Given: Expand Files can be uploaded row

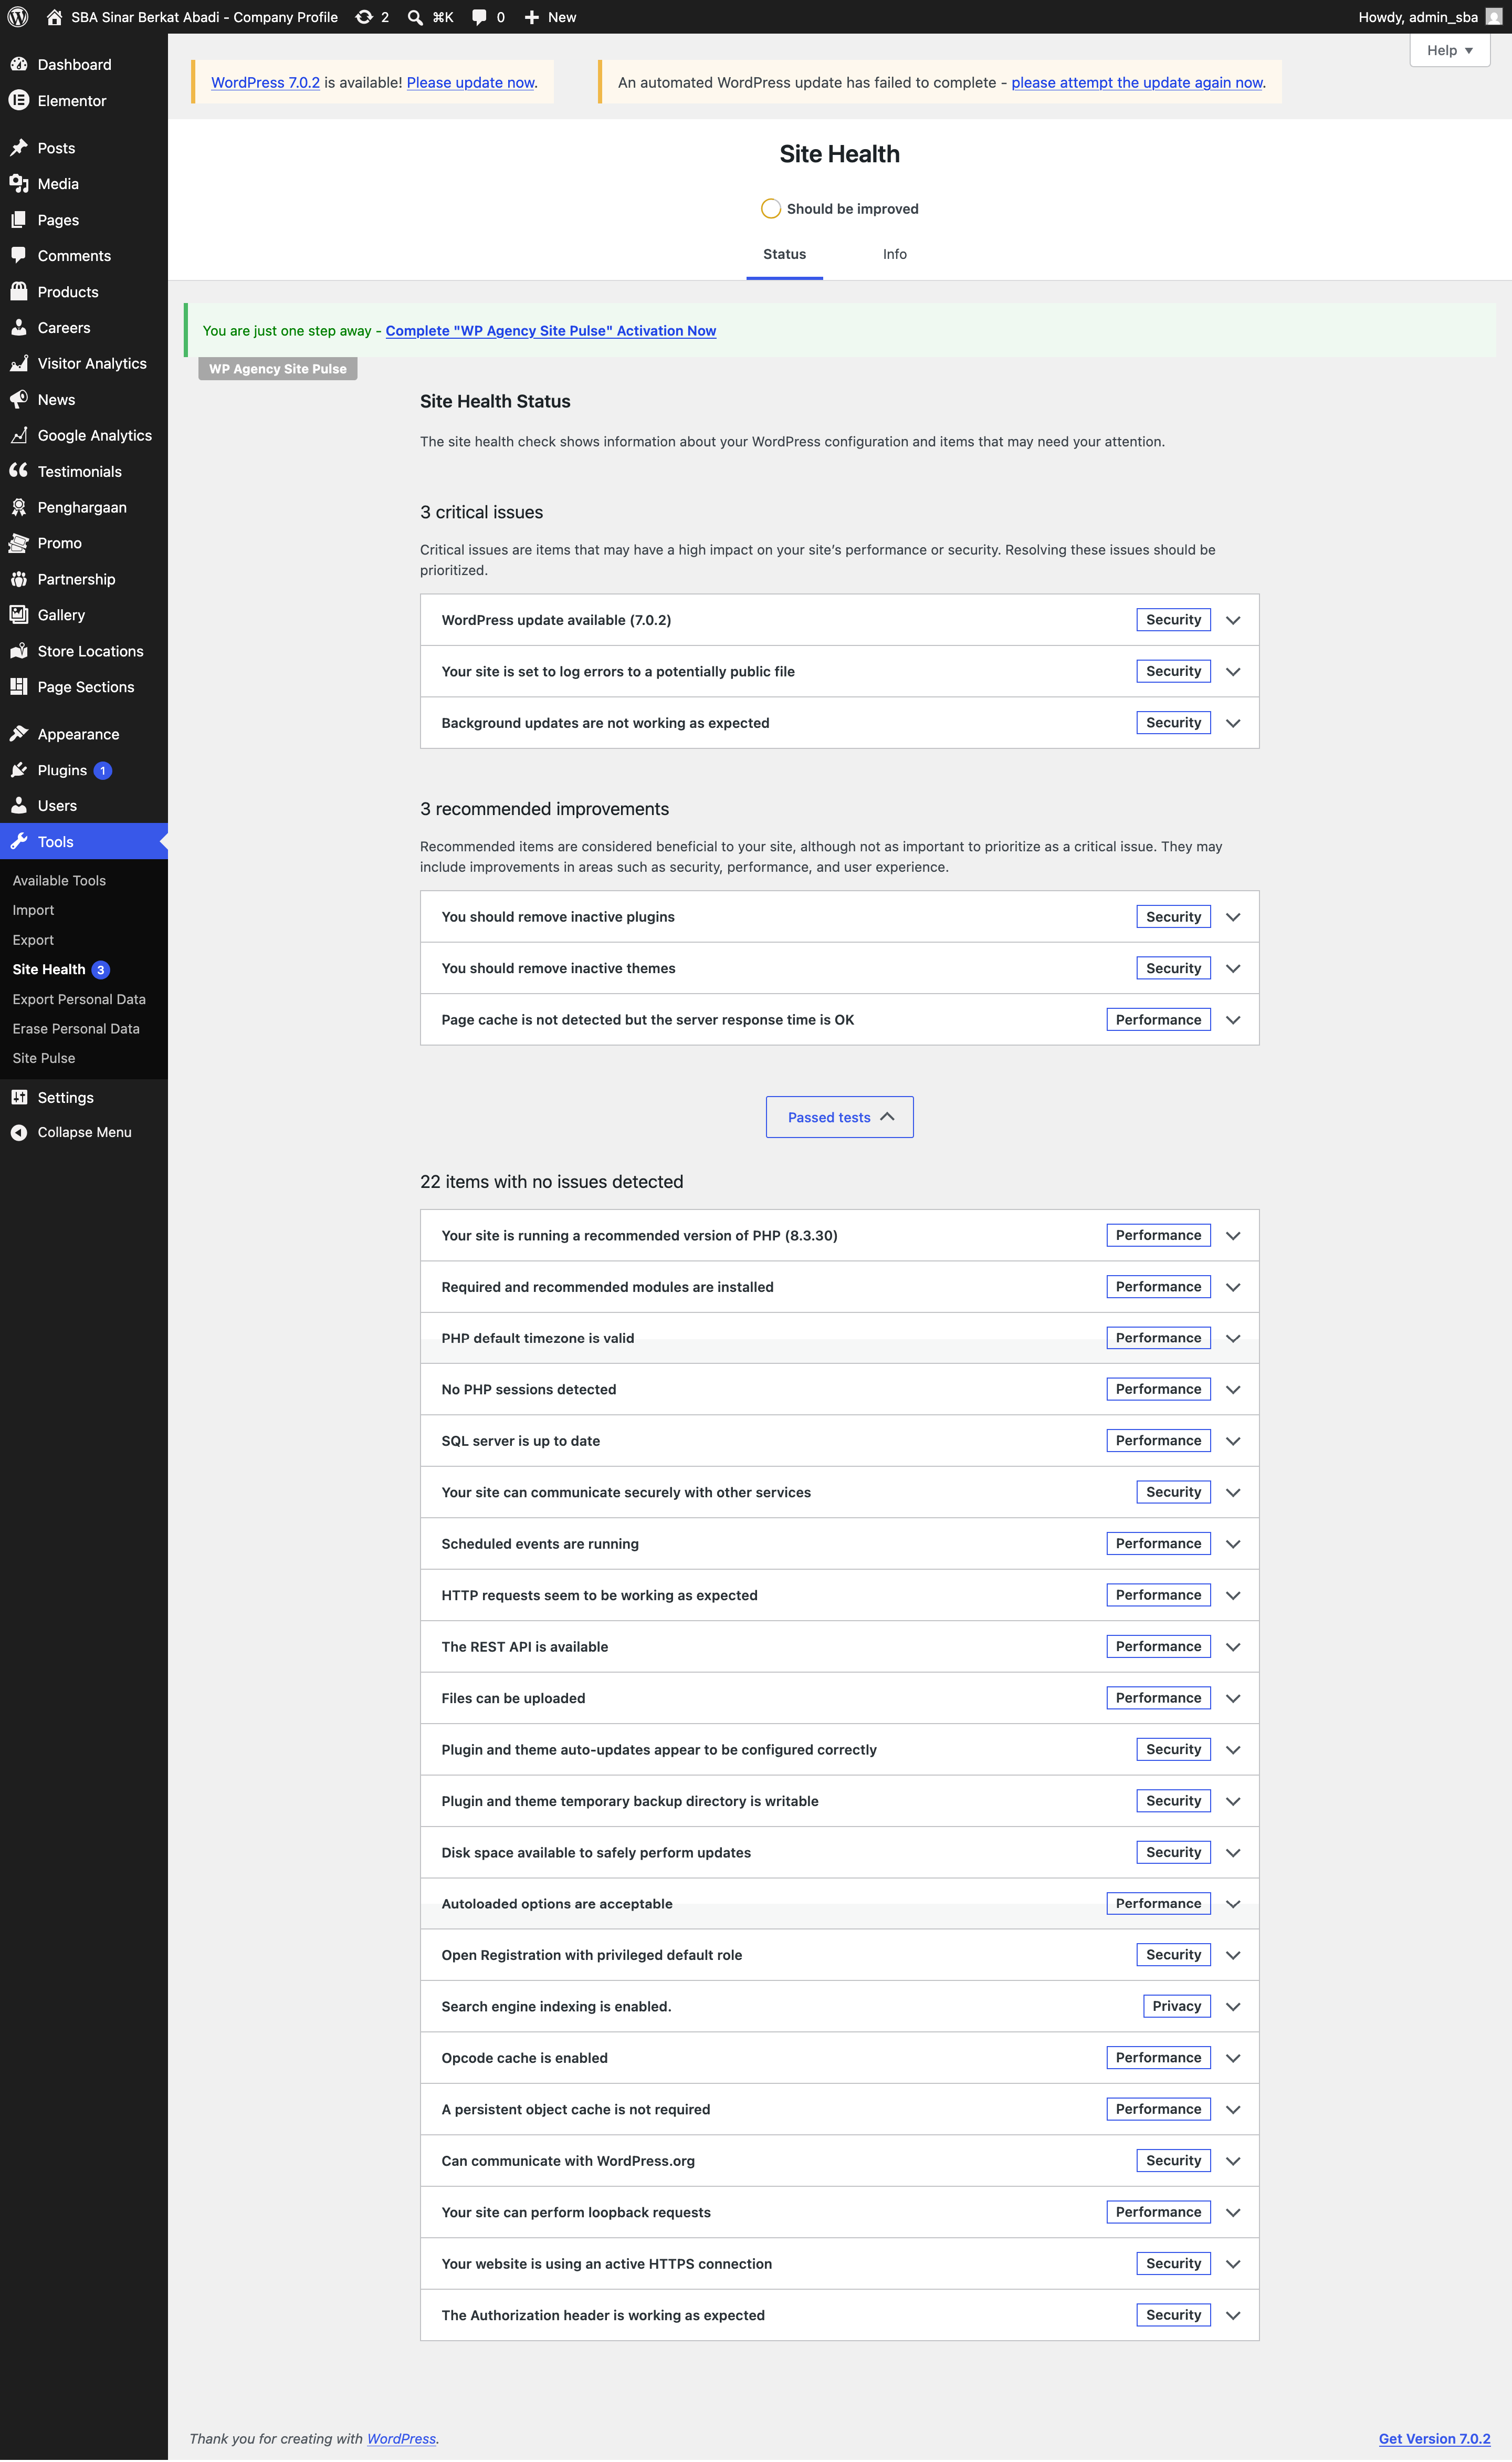Looking at the screenshot, I should pyautogui.click(x=839, y=1699).
